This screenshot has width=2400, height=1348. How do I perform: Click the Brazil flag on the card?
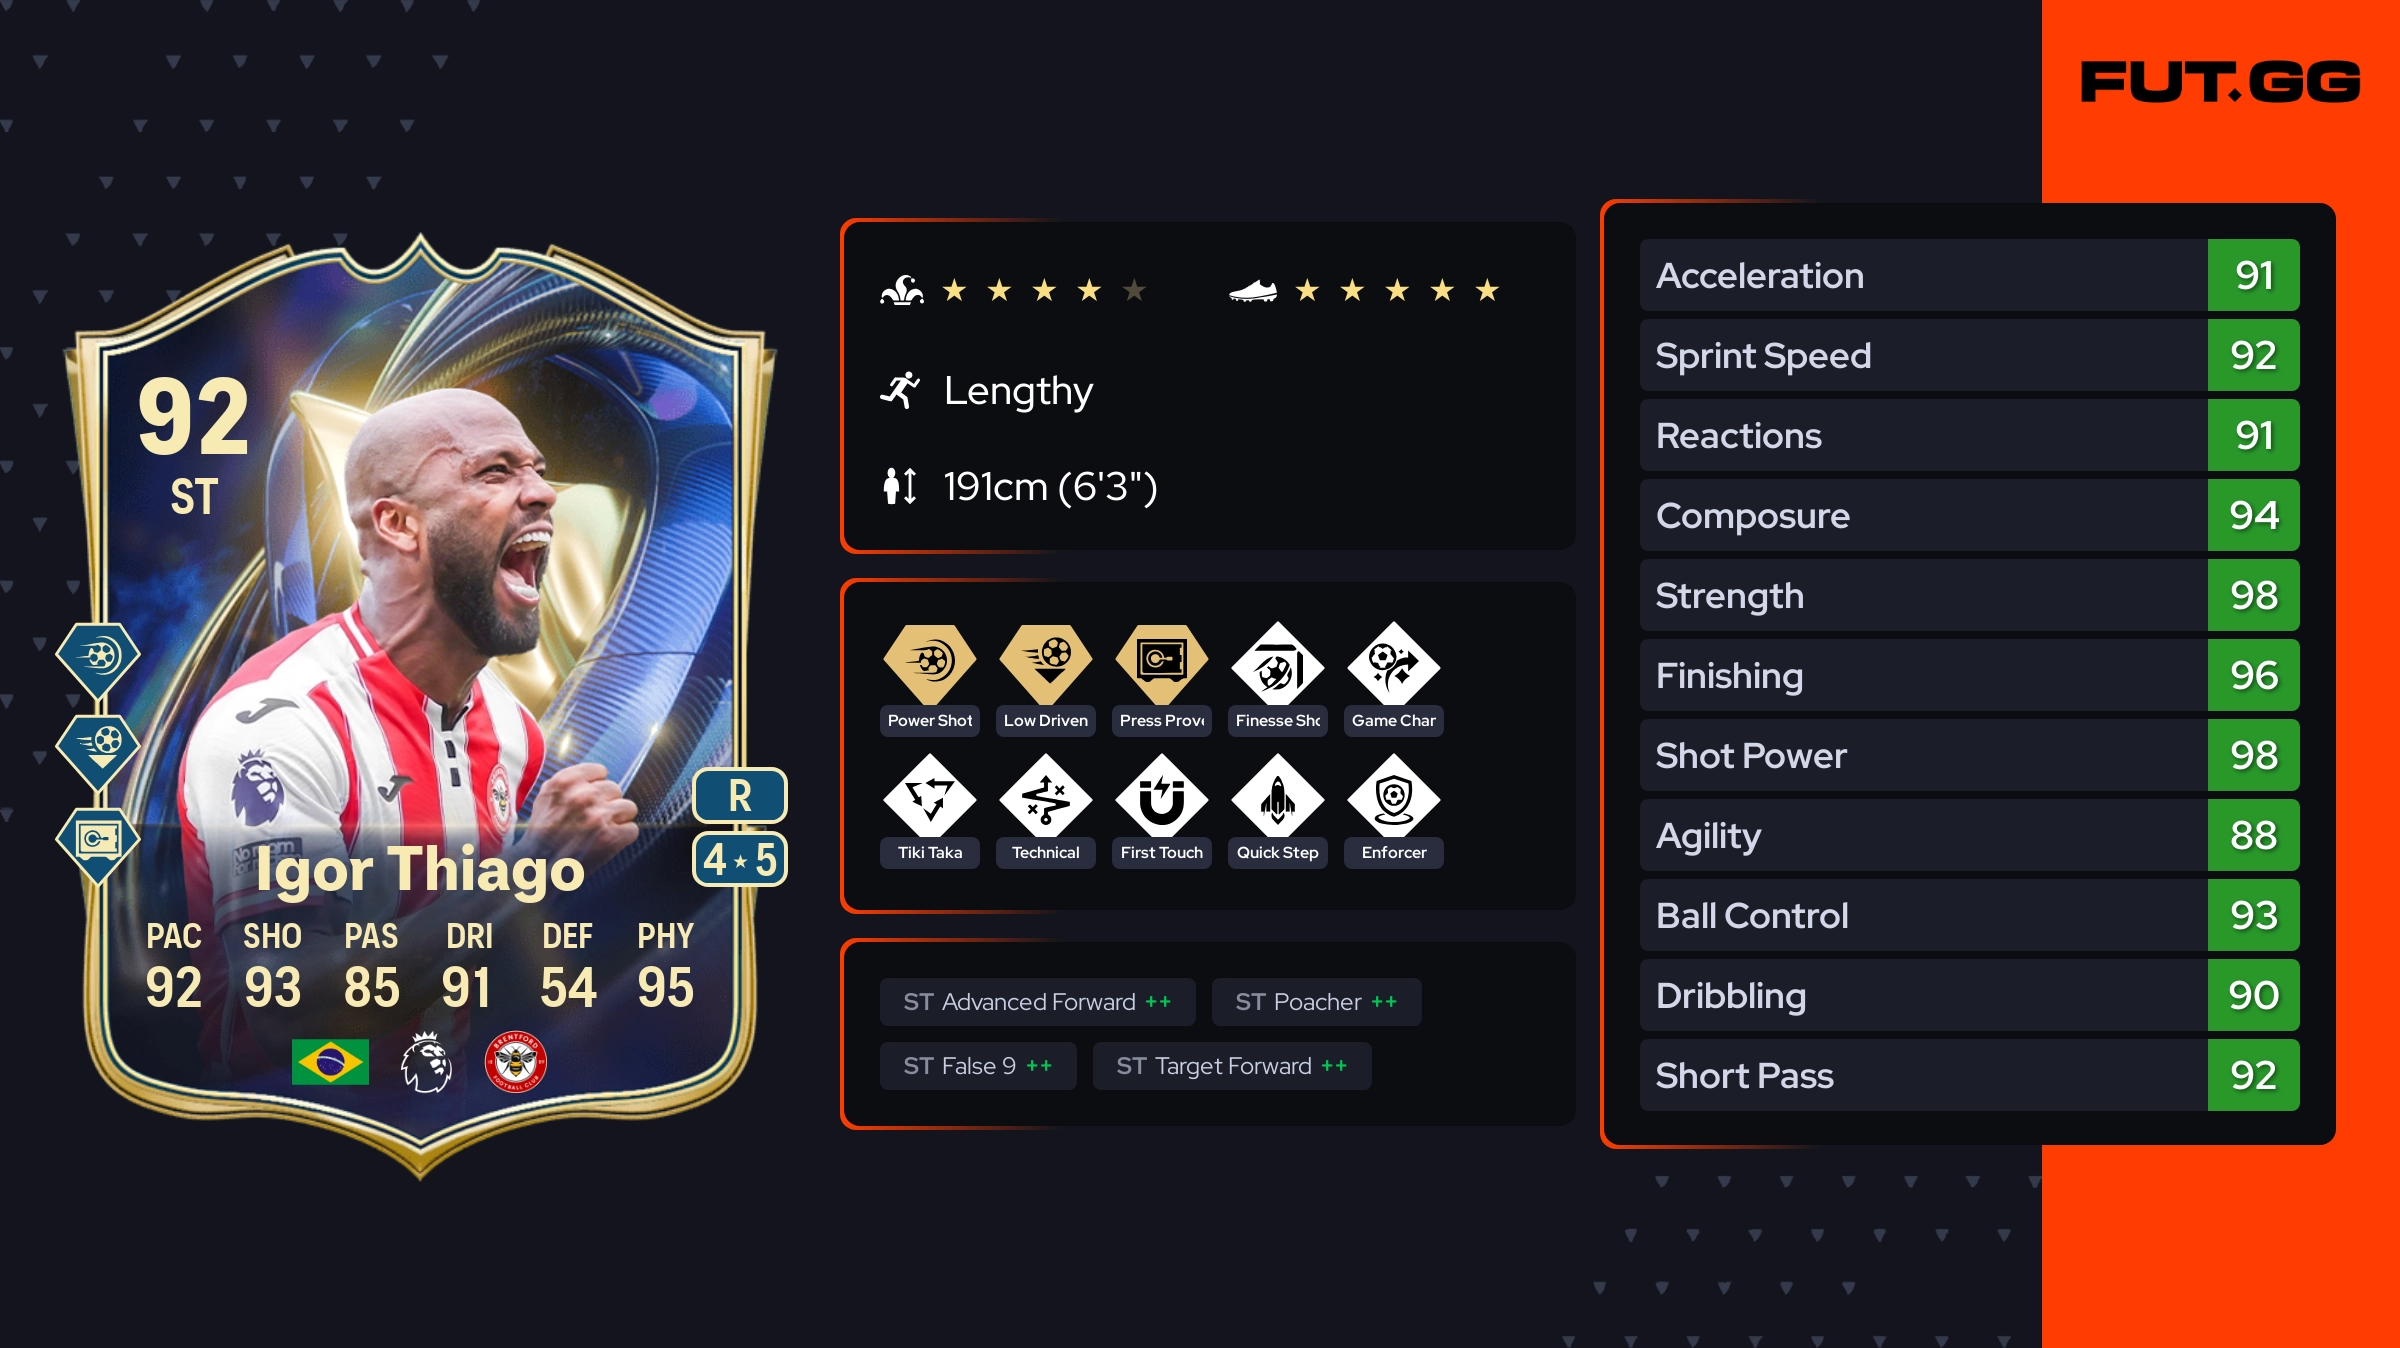(x=330, y=1062)
